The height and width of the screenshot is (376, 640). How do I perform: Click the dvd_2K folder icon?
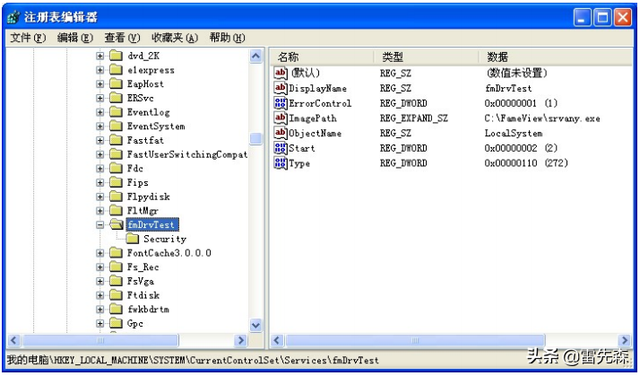(116, 56)
